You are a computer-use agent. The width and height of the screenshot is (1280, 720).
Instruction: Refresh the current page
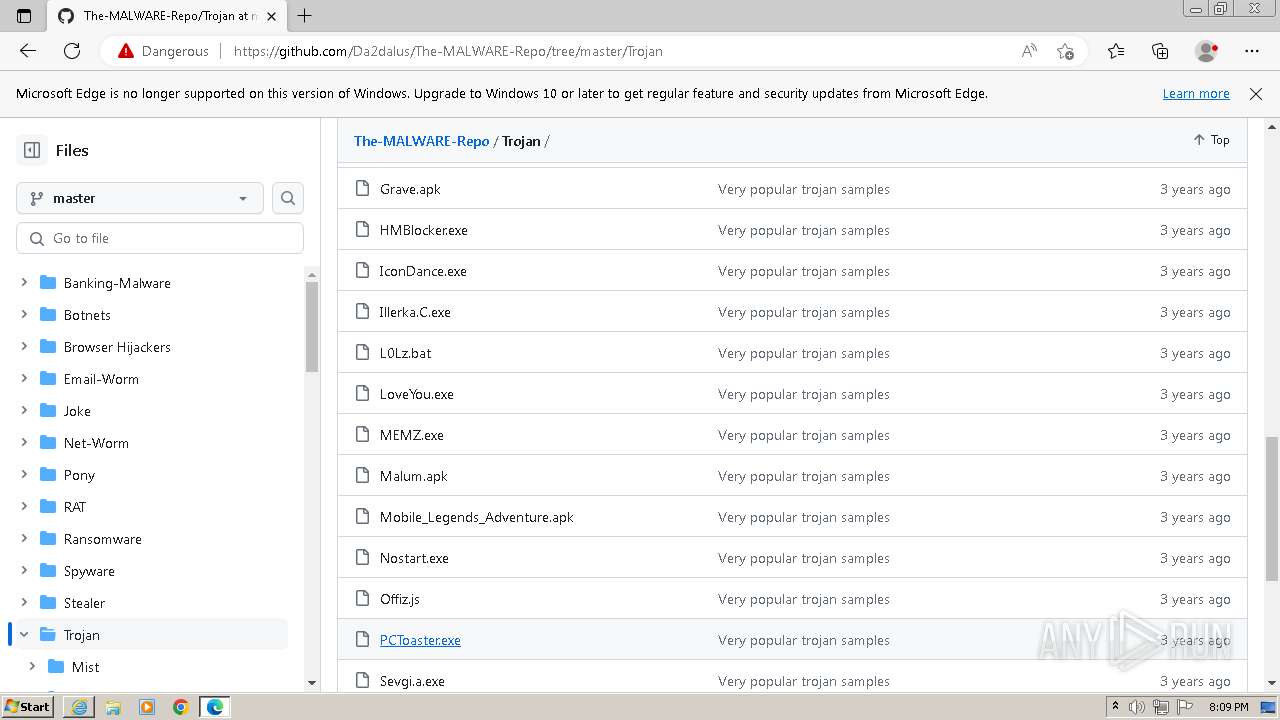pyautogui.click(x=72, y=51)
